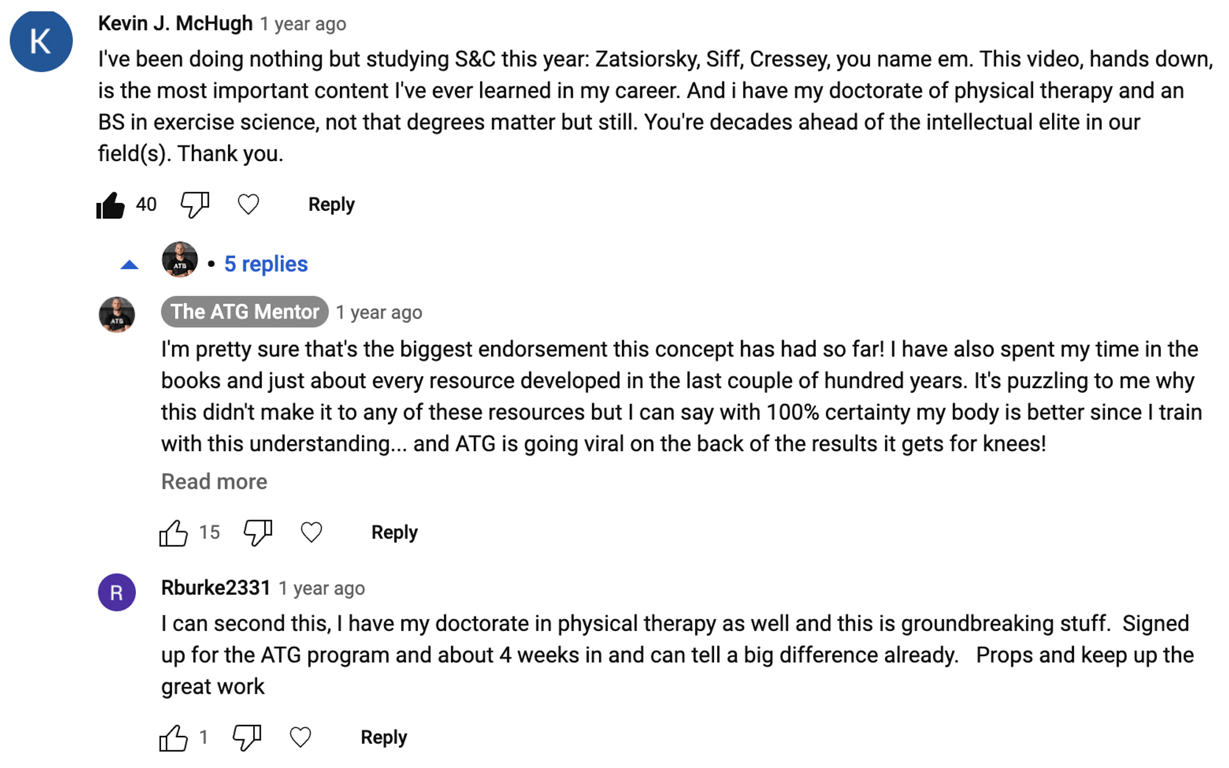The image size is (1229, 768).
Task: Open The ATG Mentor channel name badge
Action: (x=245, y=312)
